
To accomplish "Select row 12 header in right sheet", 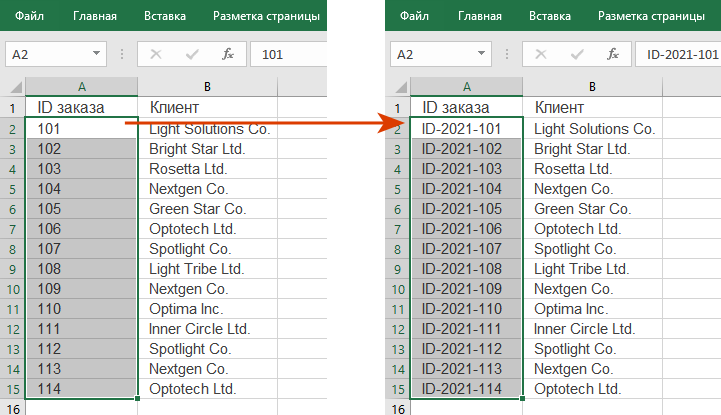I will 398,329.
